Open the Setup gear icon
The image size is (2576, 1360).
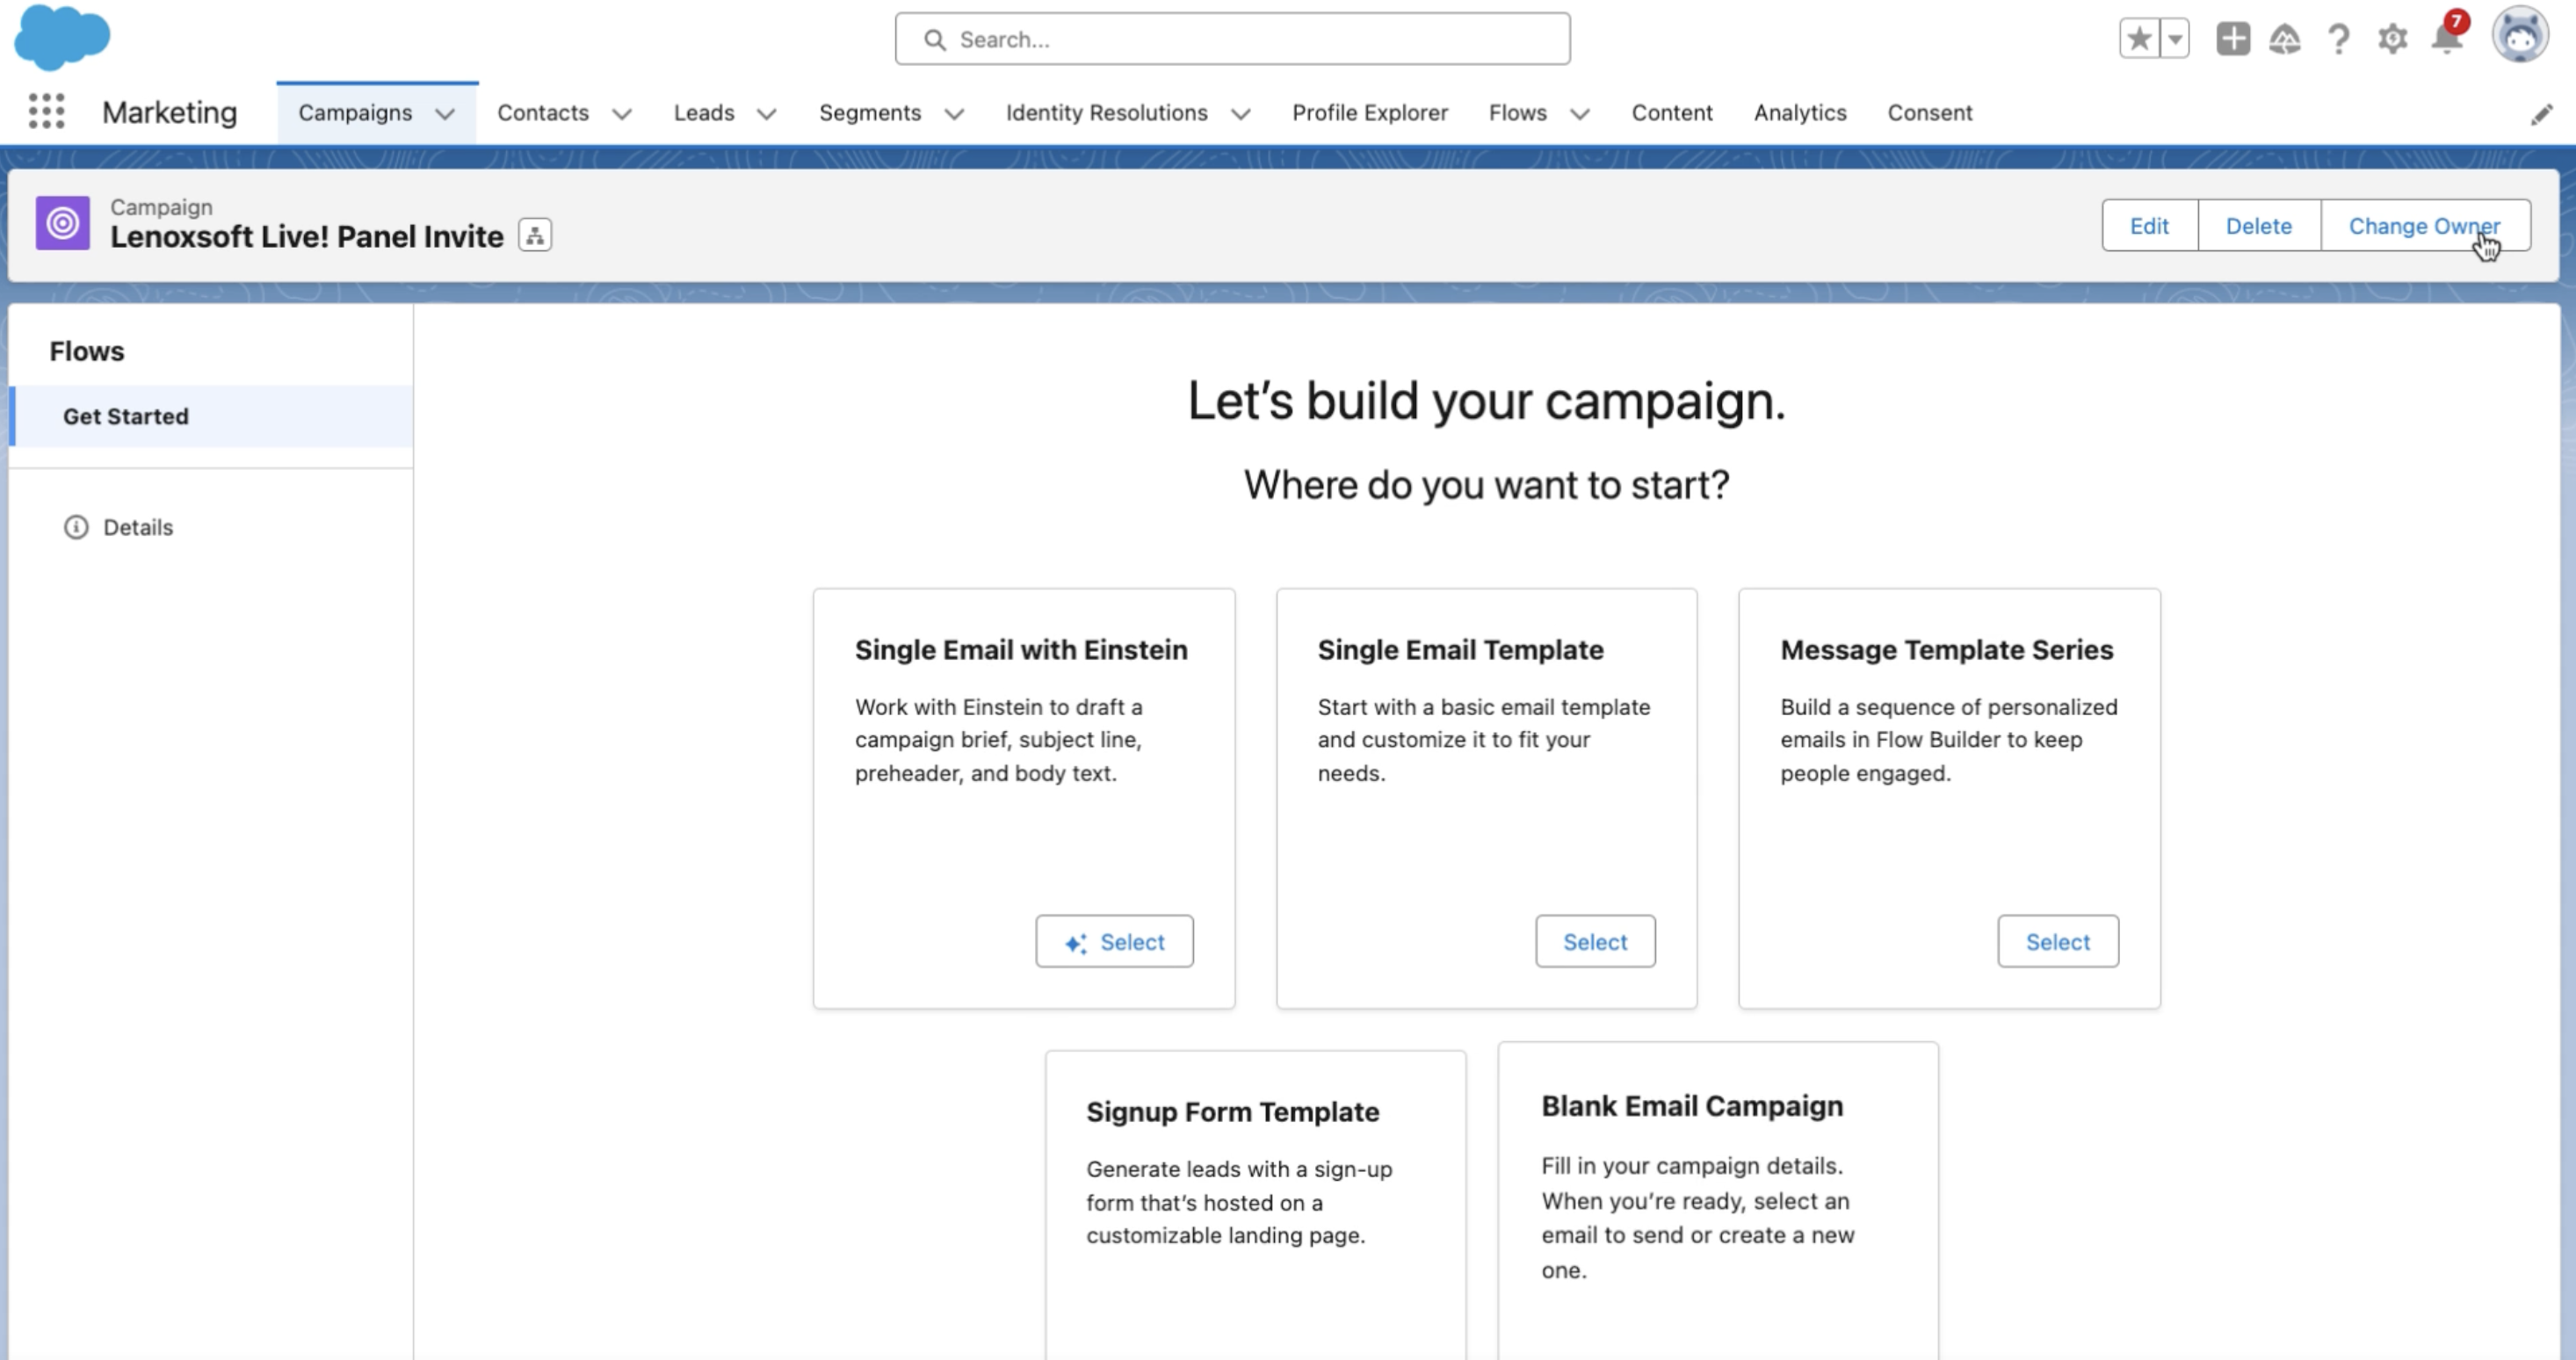pos(2392,39)
